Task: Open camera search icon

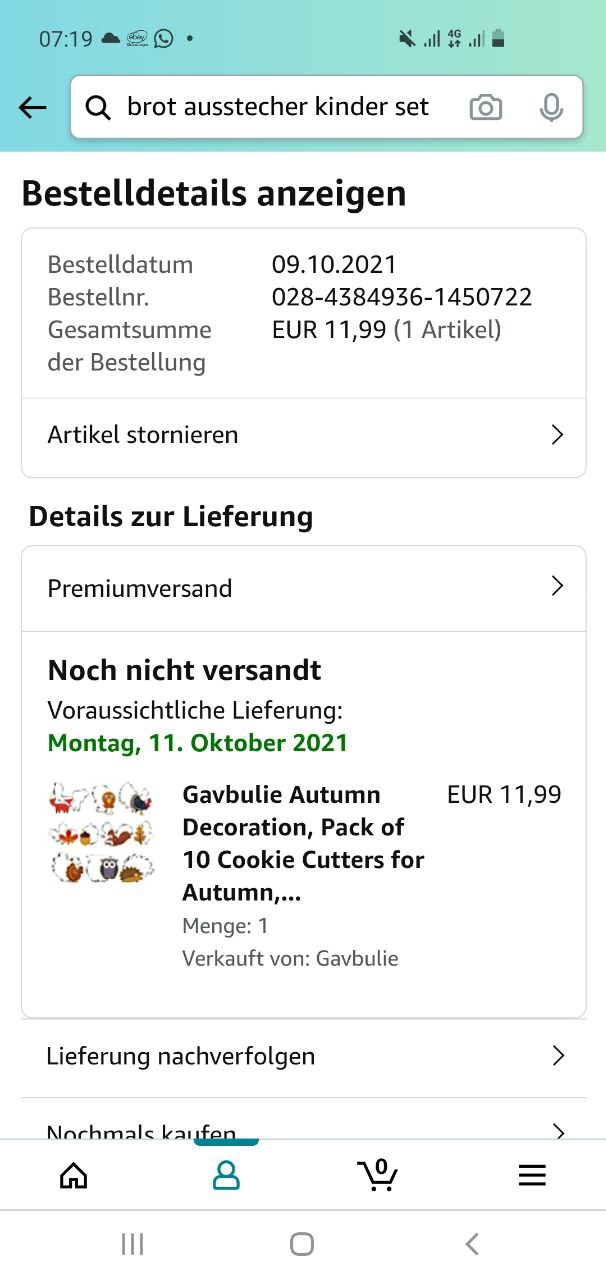Action: click(x=485, y=108)
